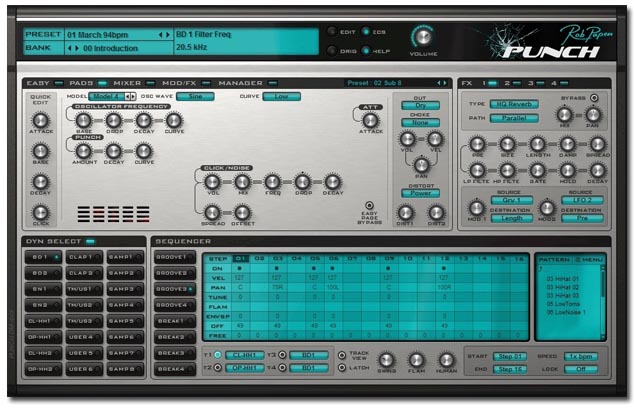This screenshot has width=634, height=408.
Task: Select previous pad preset beside 'Preset : 02 Sub 8'
Action: [439, 83]
